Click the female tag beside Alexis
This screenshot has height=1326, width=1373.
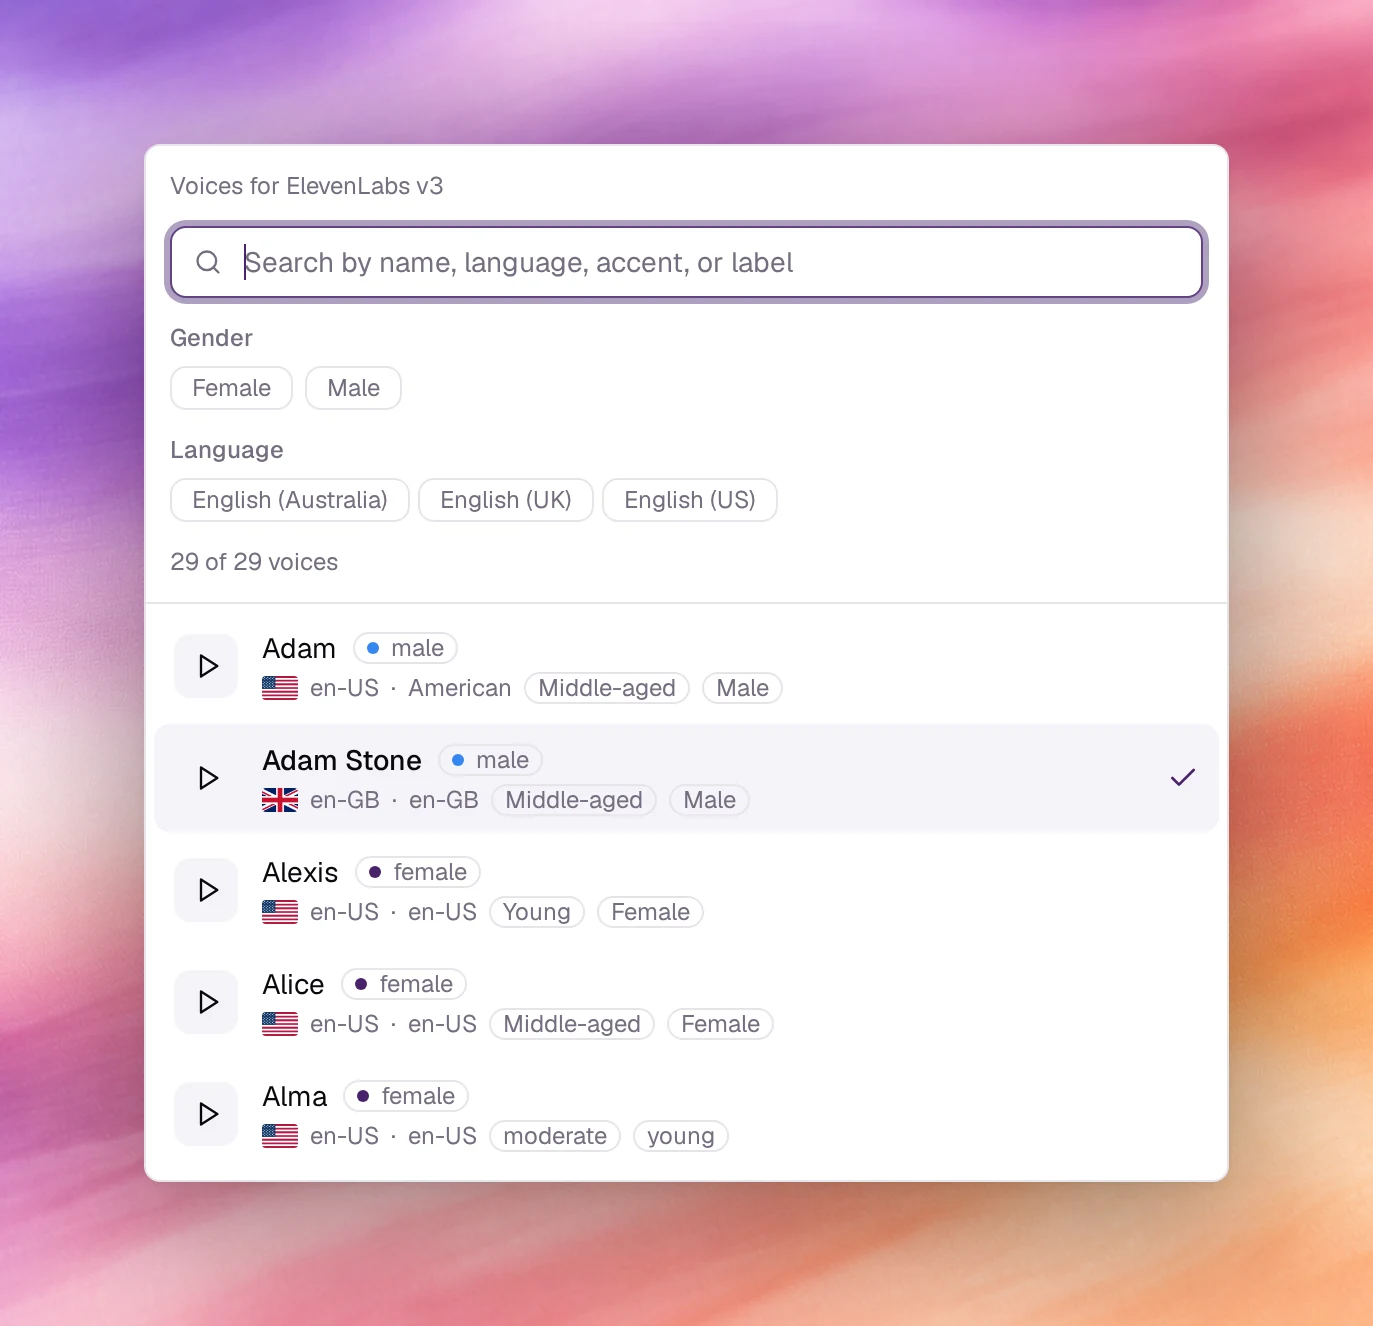point(418,872)
